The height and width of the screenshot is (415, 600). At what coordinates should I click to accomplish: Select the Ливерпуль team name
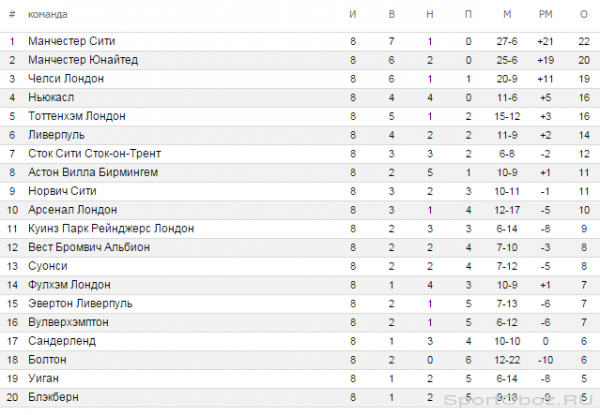point(56,135)
